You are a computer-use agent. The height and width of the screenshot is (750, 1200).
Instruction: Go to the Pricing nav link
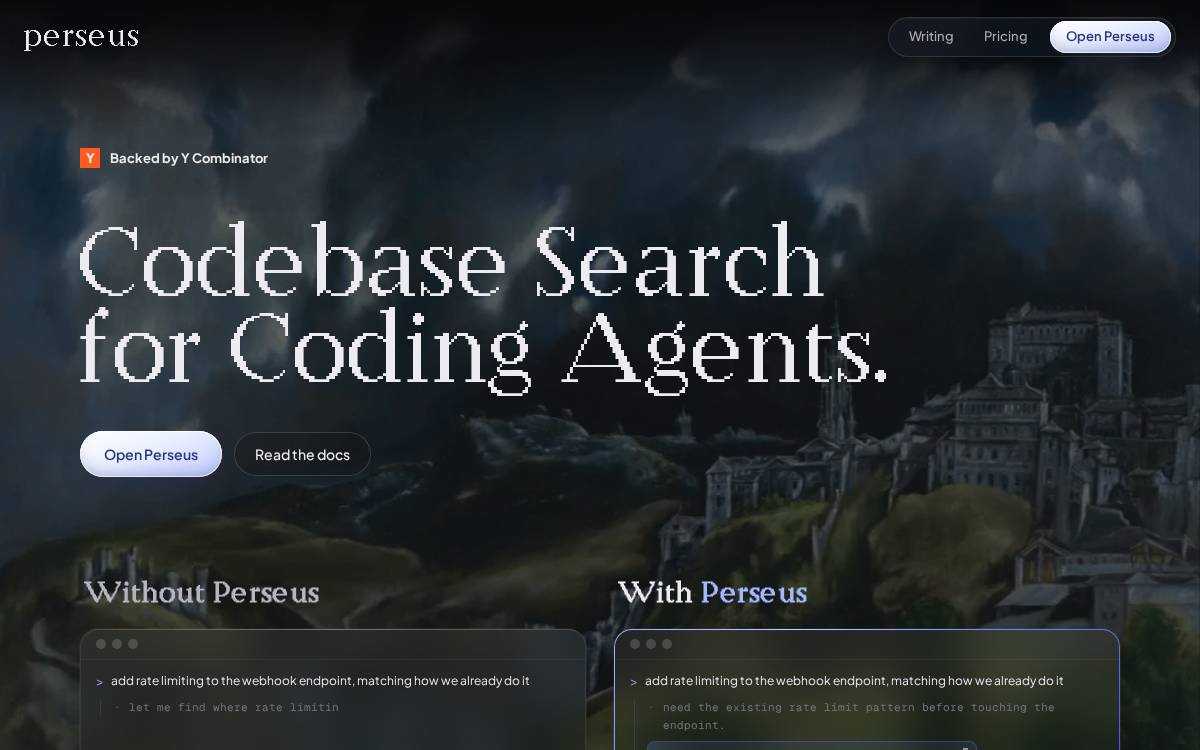(1005, 37)
